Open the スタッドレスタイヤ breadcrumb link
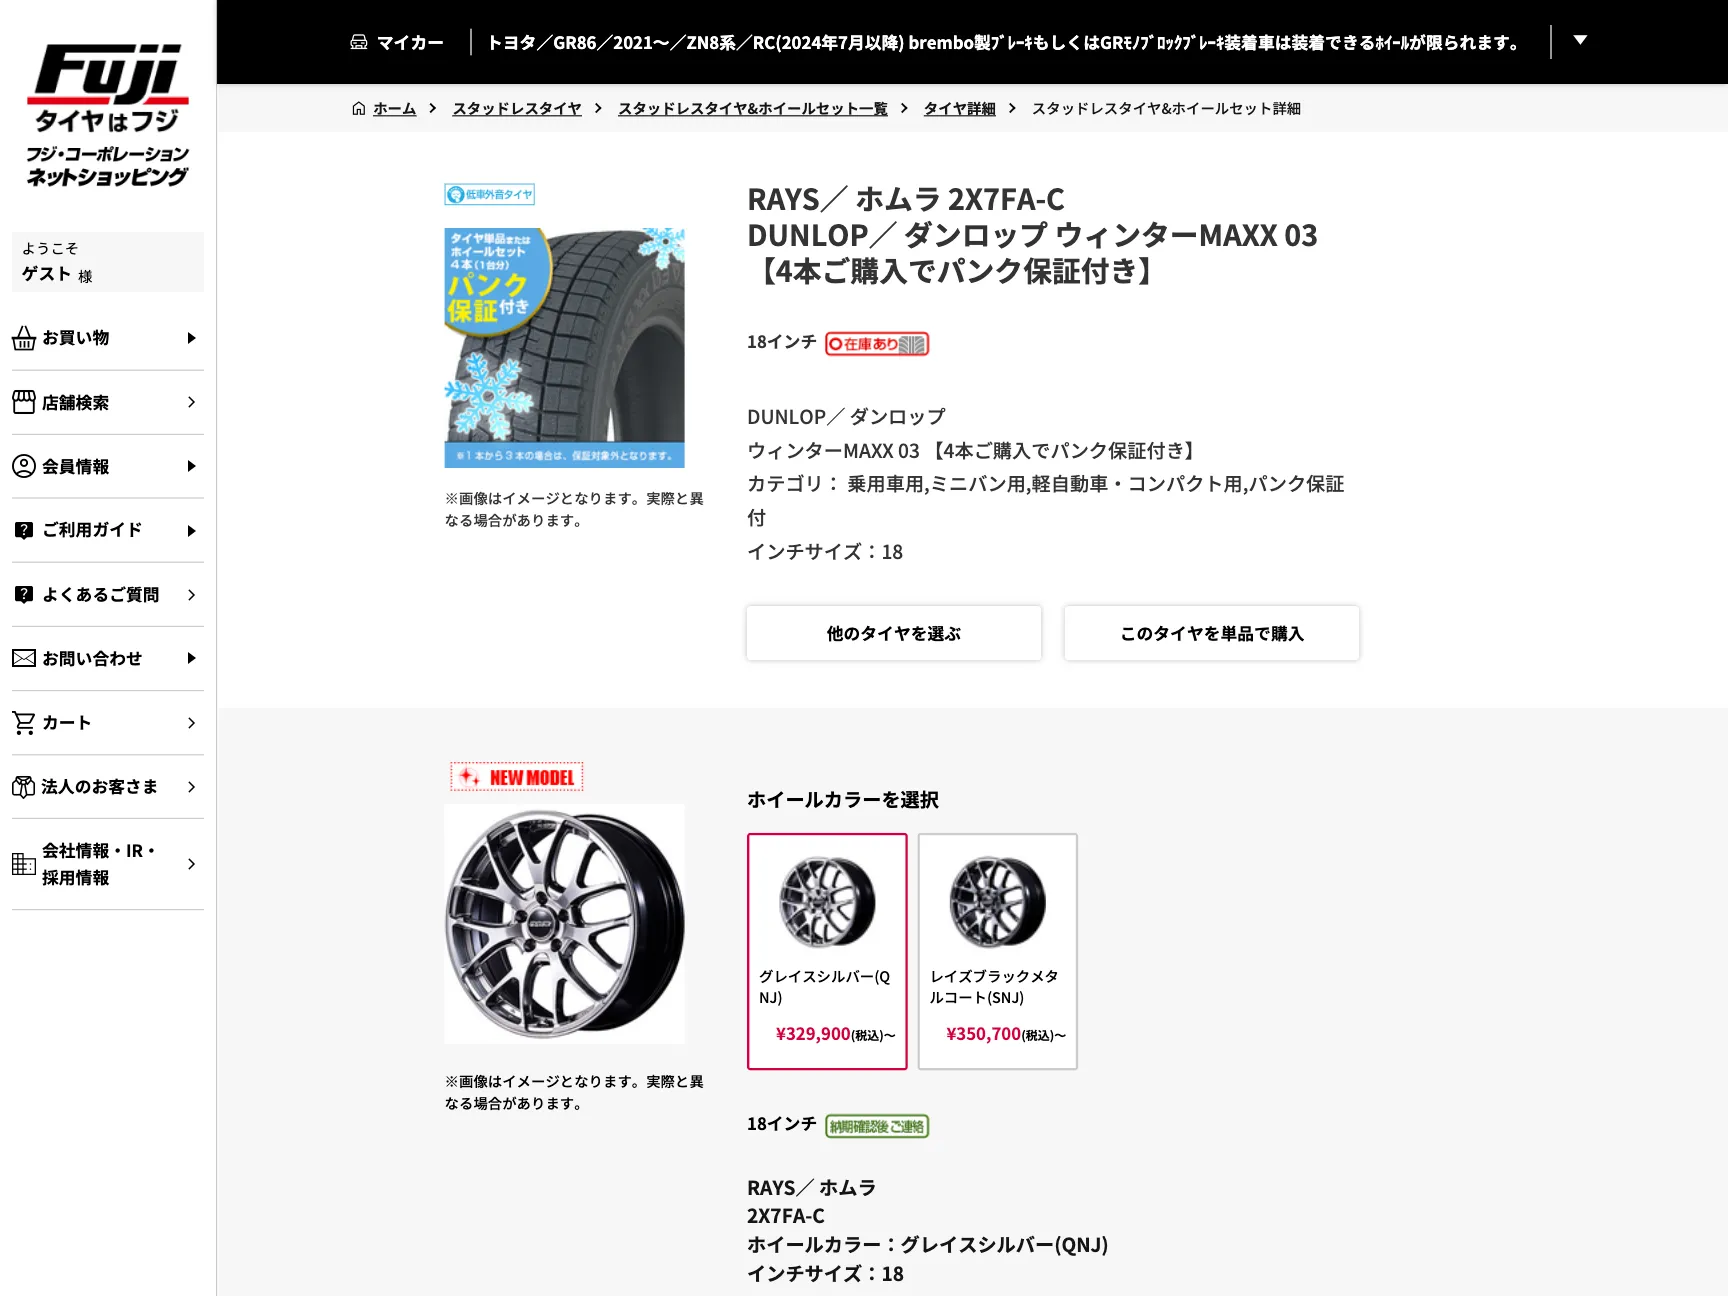 point(517,108)
